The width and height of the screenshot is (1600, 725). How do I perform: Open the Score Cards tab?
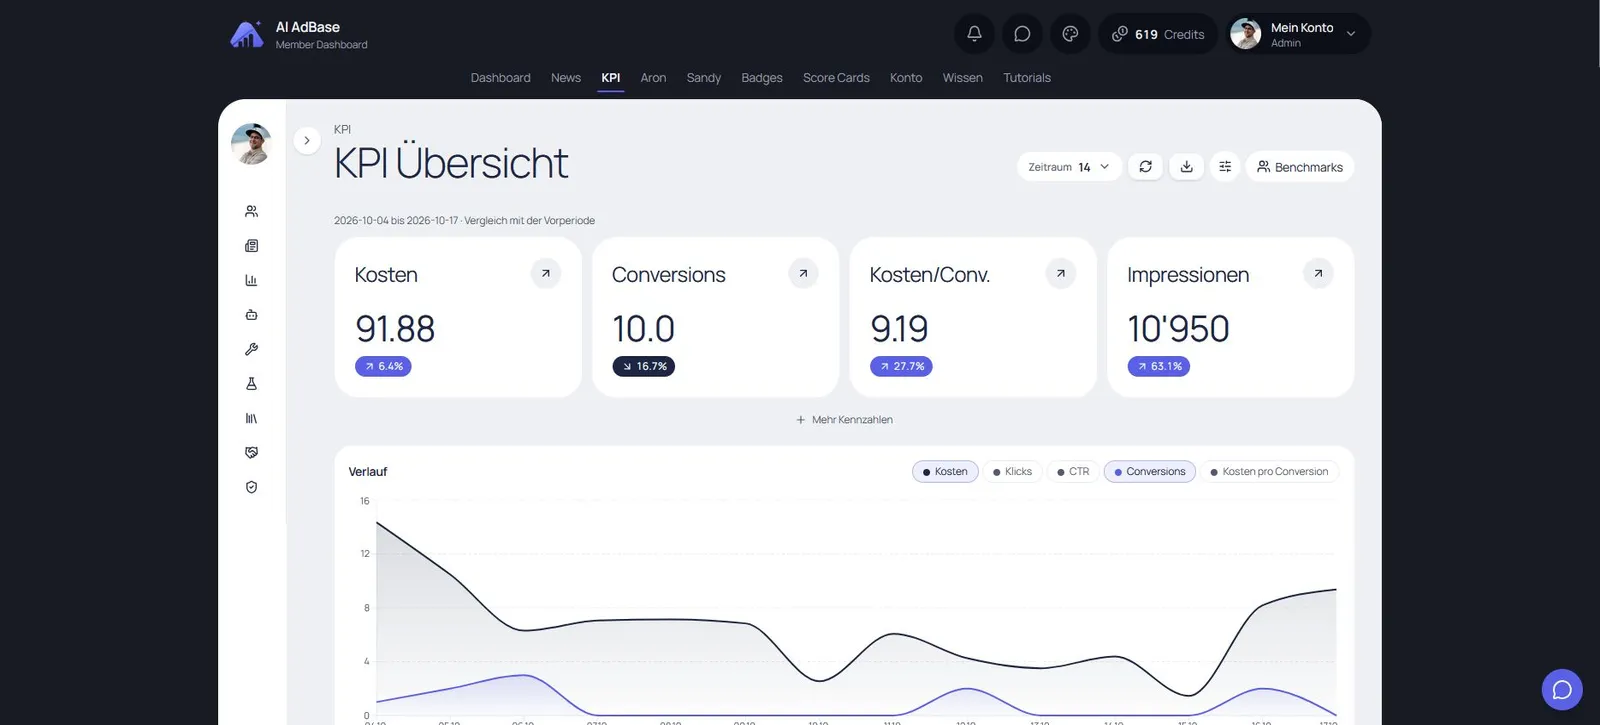point(836,78)
